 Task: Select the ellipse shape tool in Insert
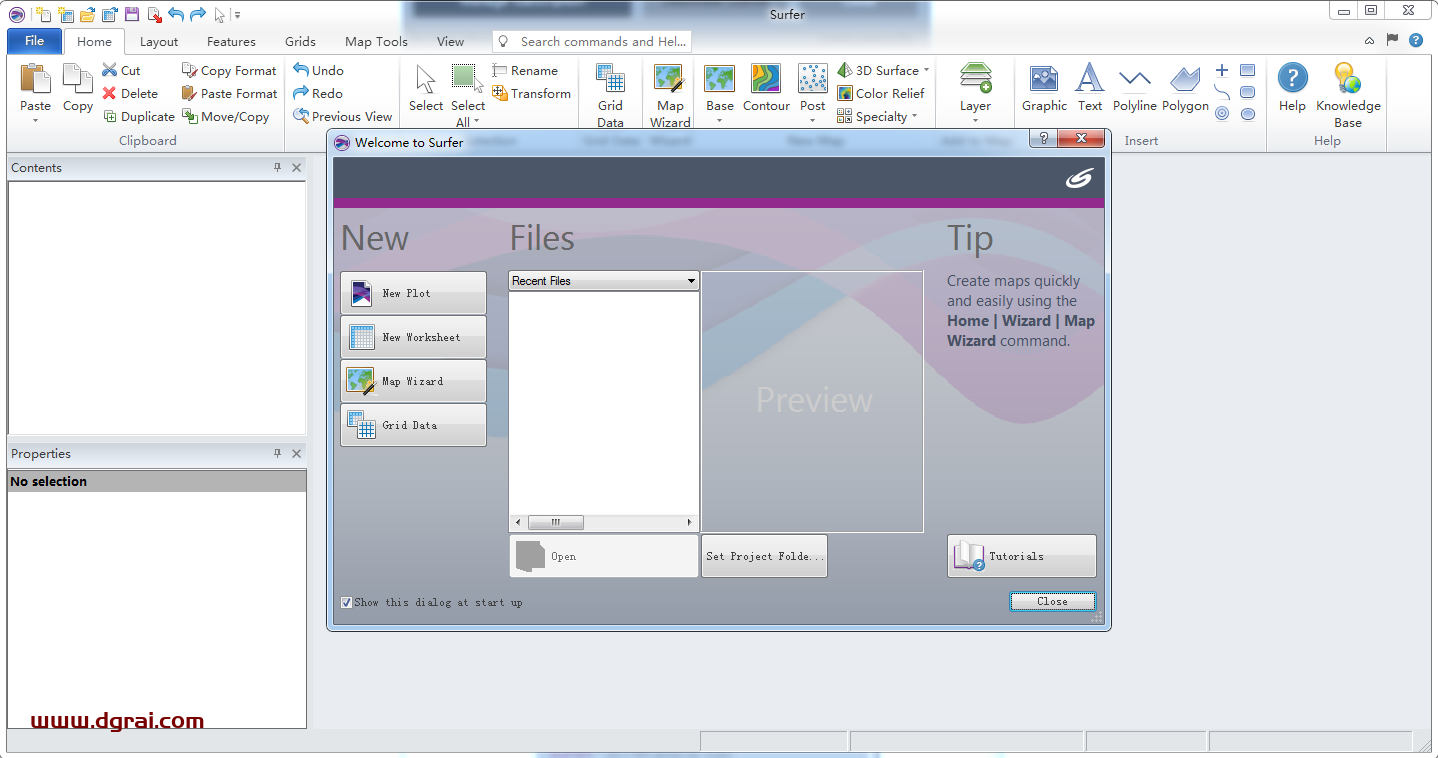point(1247,114)
